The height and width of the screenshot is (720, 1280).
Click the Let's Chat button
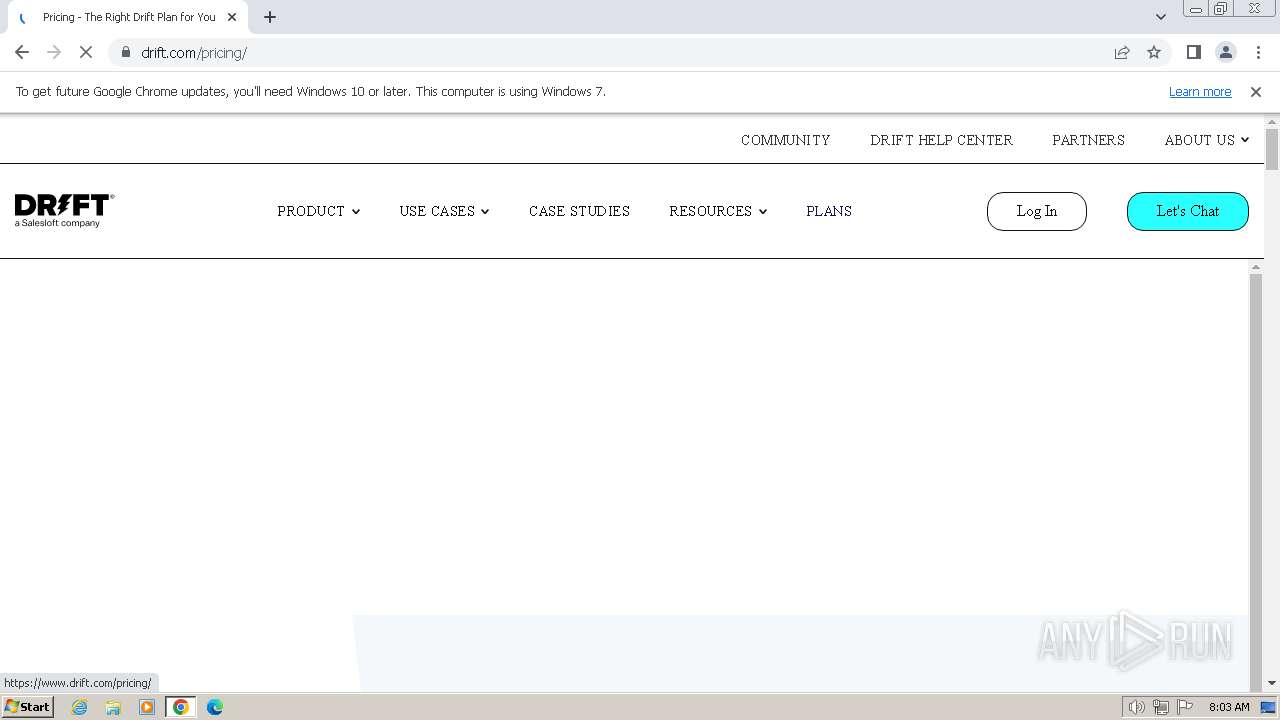[1187, 211]
